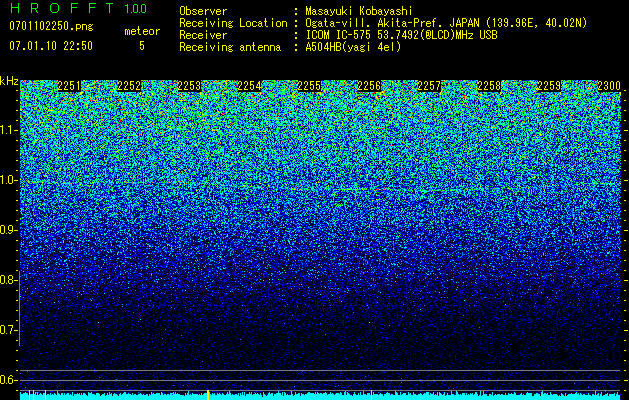629x400 pixels.
Task: Click the green 'meteor' label
Action: click(142, 31)
